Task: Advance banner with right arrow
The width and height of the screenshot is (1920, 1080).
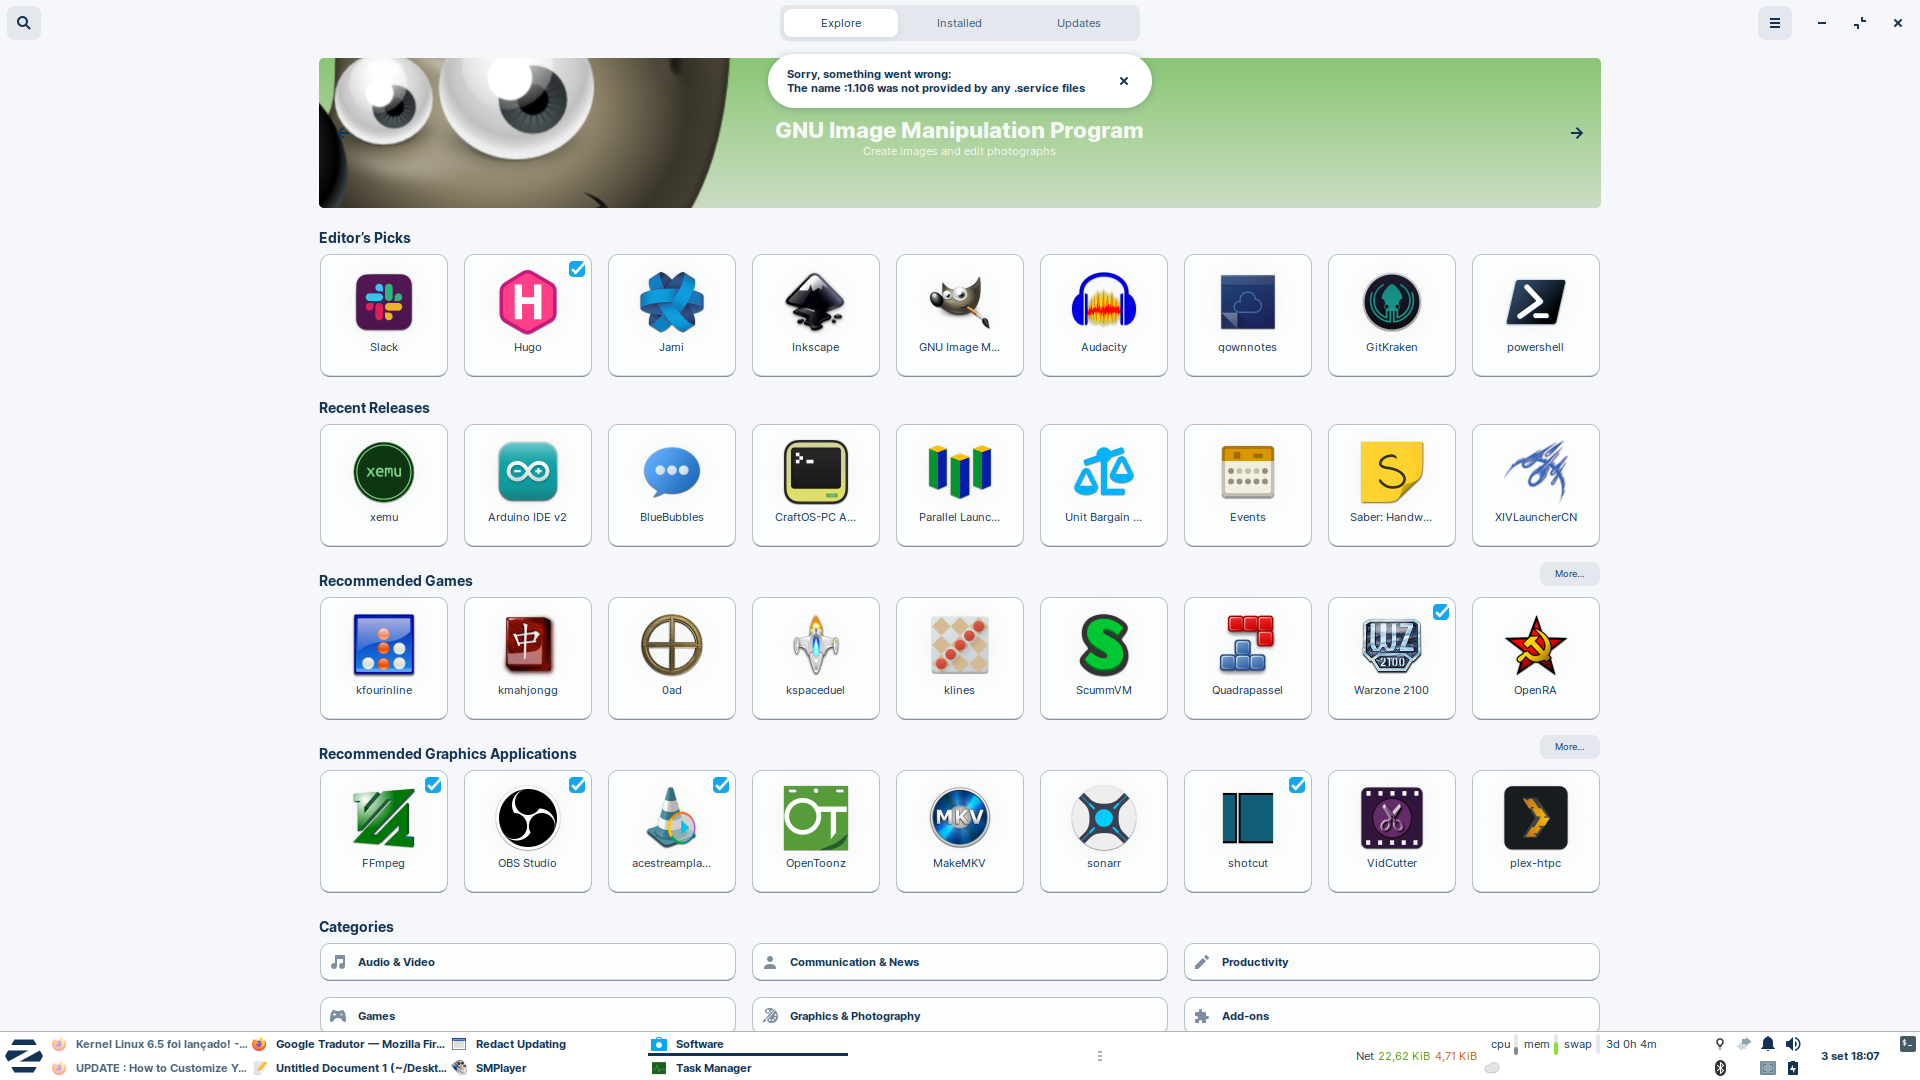Action: (x=1576, y=133)
